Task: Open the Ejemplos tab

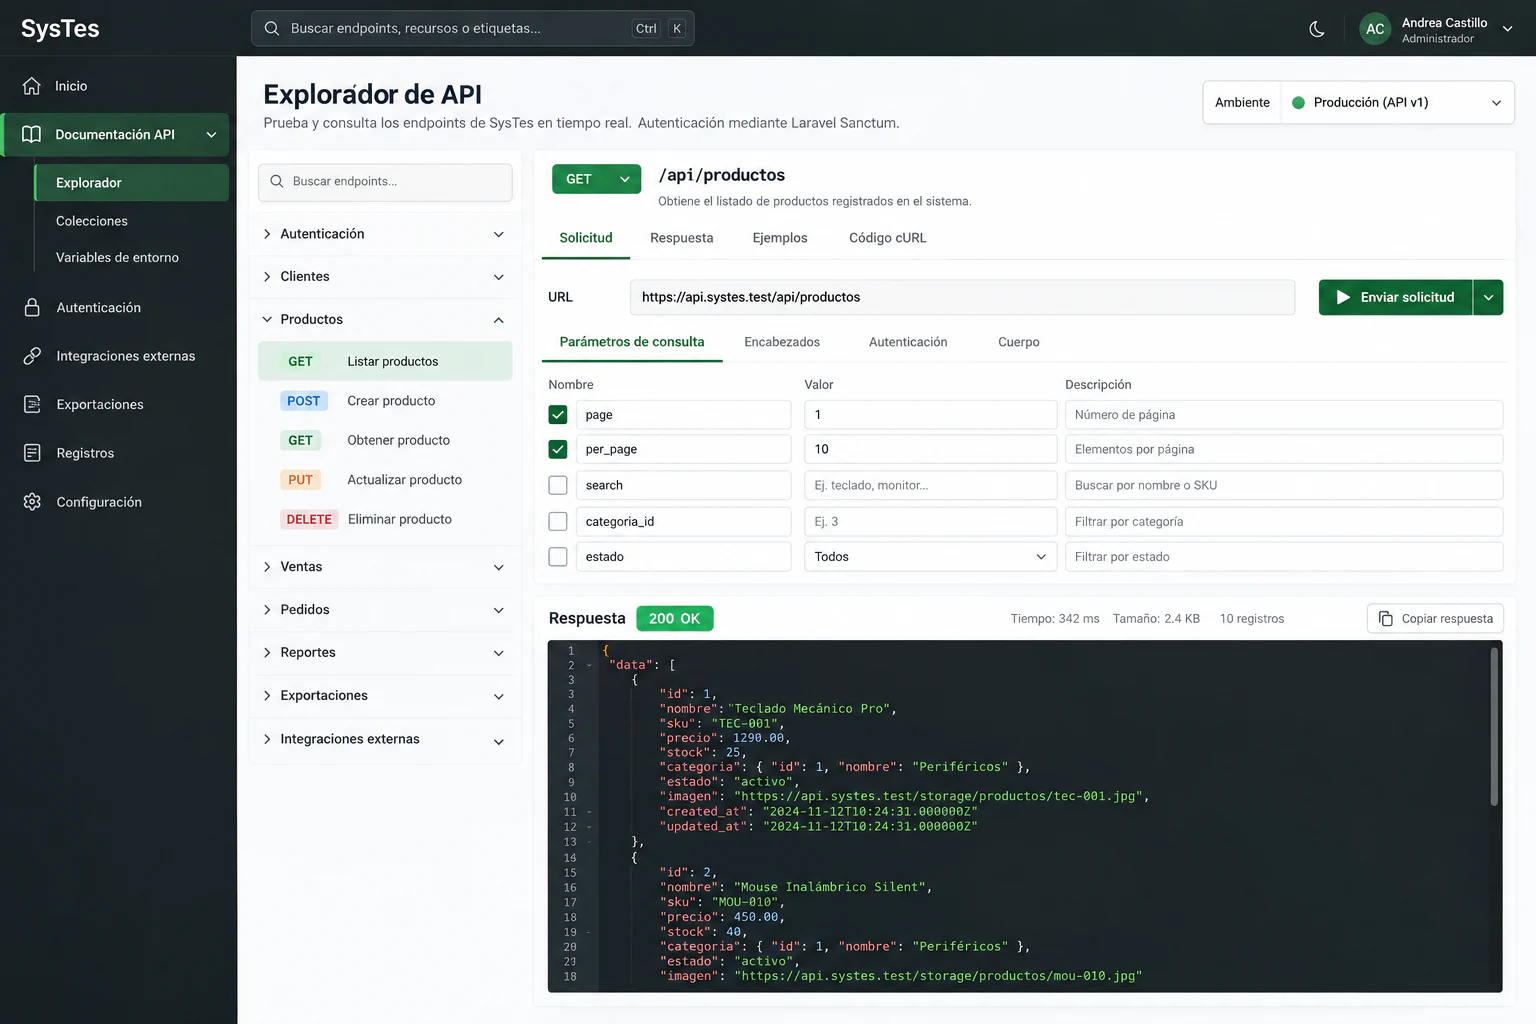Action: click(780, 238)
